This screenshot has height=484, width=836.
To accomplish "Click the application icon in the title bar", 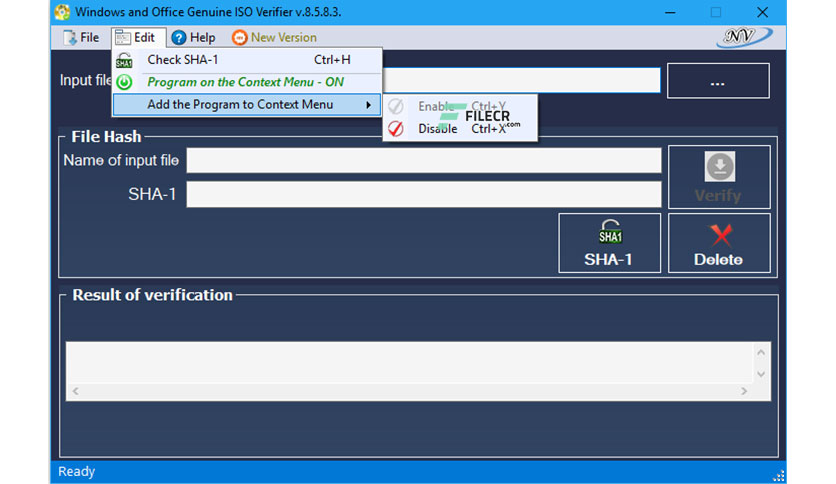I will pos(62,12).
